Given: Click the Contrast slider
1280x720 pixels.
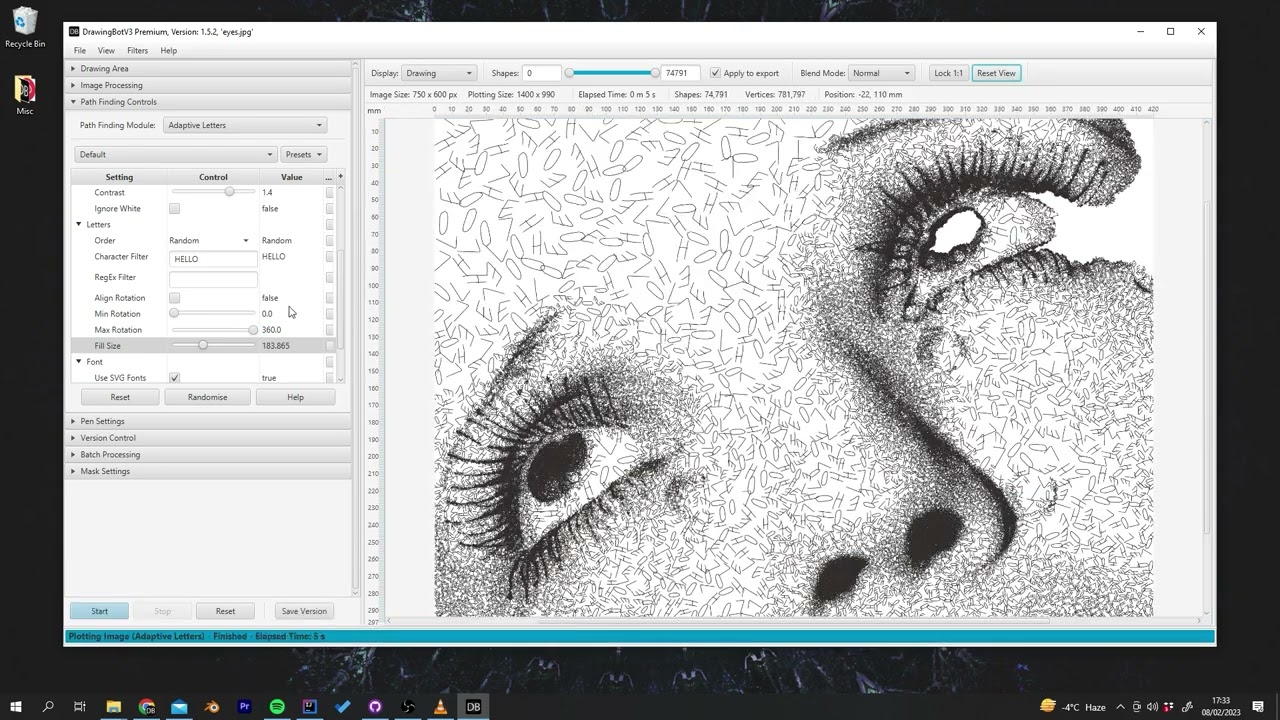Looking at the screenshot, I should pos(213,192).
